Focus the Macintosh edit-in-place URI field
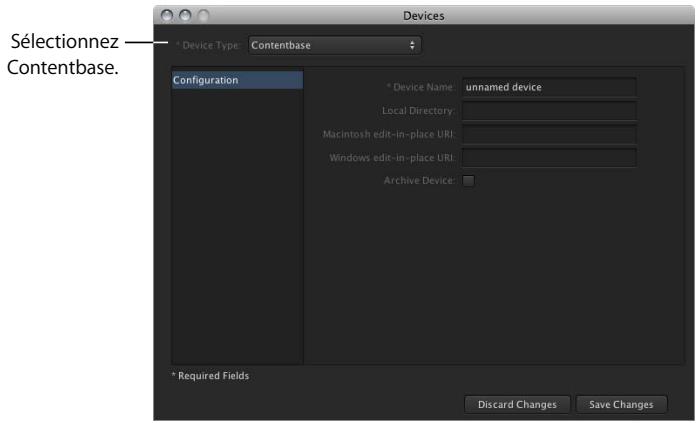The width and height of the screenshot is (698, 423). pyautogui.click(x=549, y=134)
